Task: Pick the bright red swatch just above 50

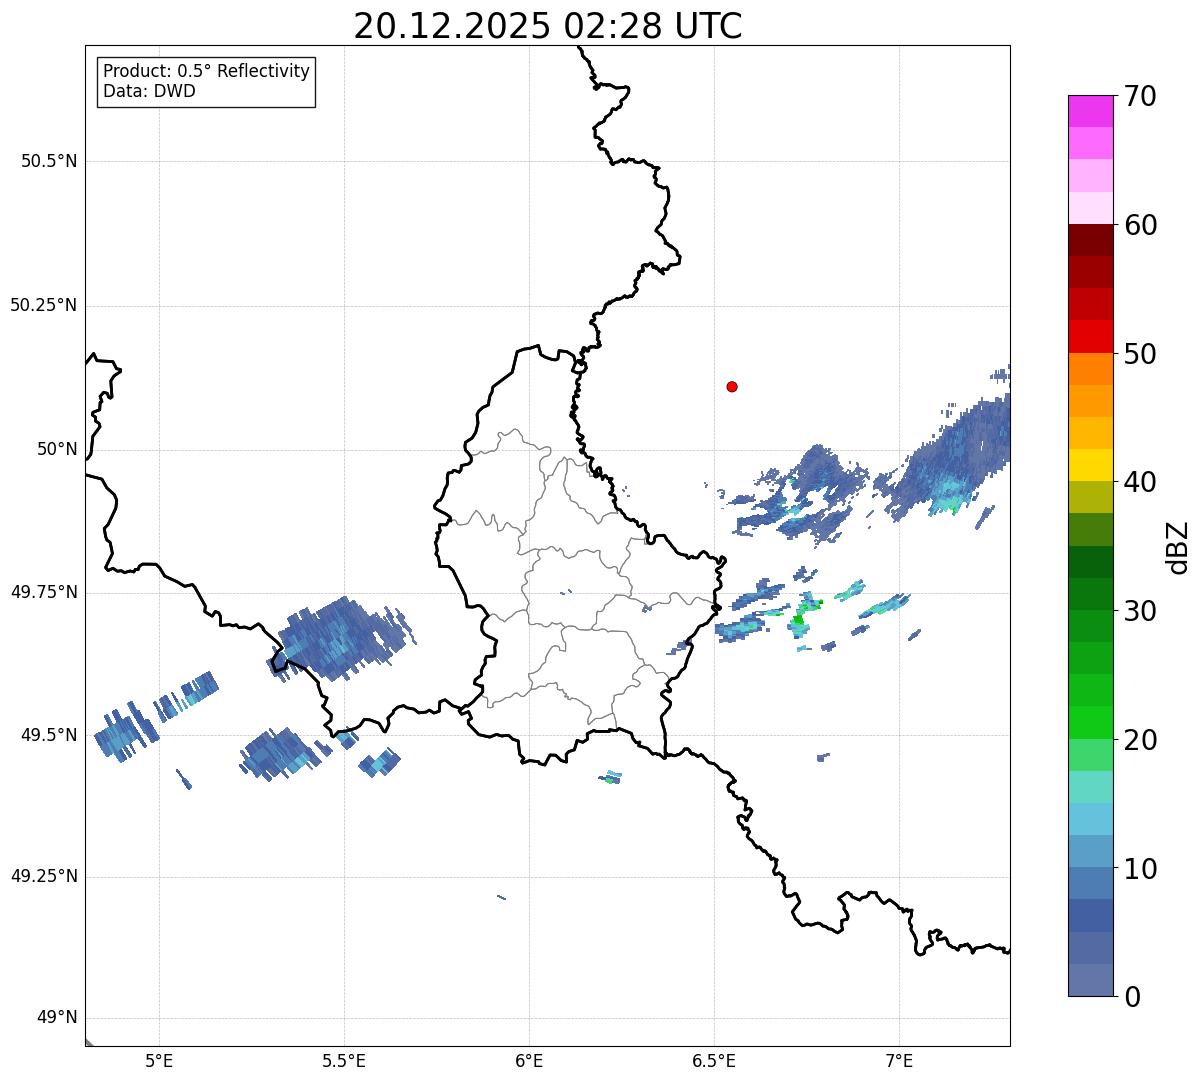Action: tap(1090, 337)
